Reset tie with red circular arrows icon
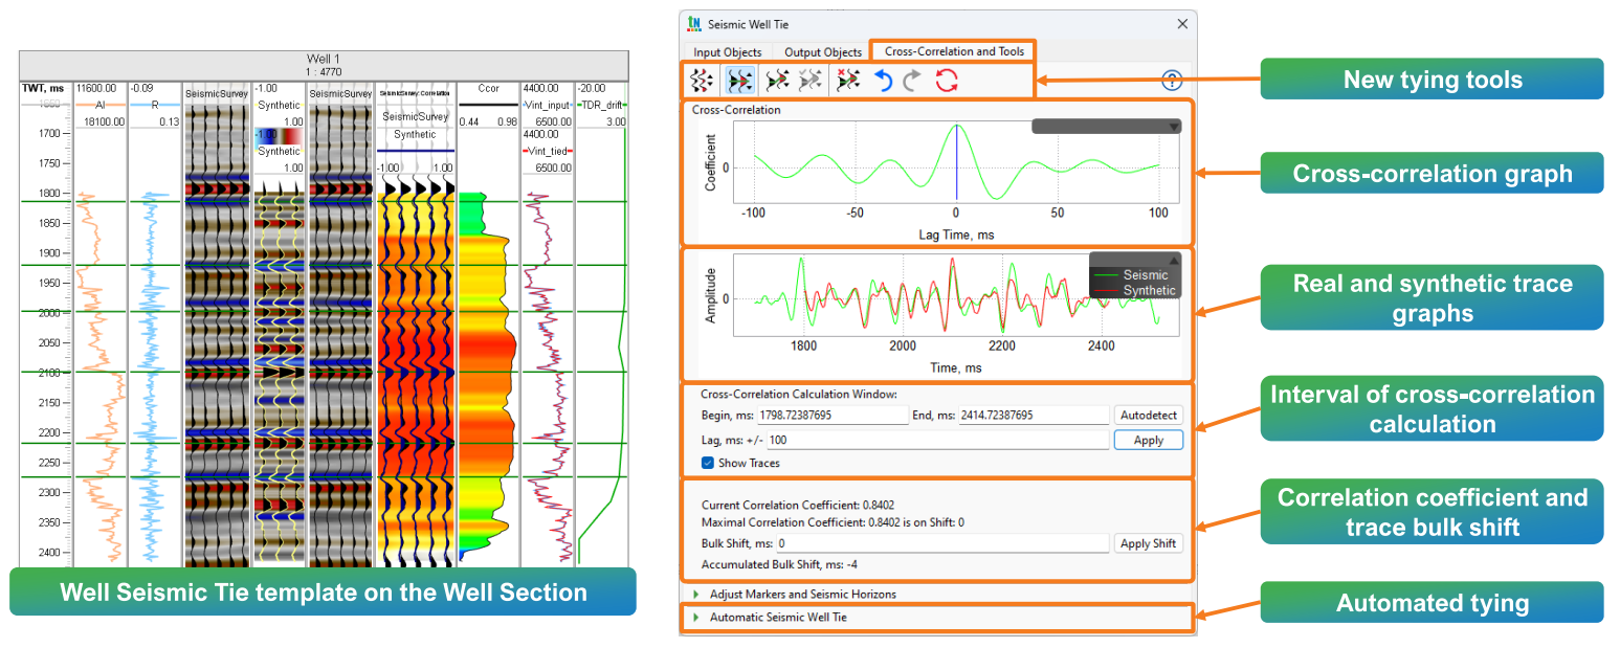 [946, 80]
